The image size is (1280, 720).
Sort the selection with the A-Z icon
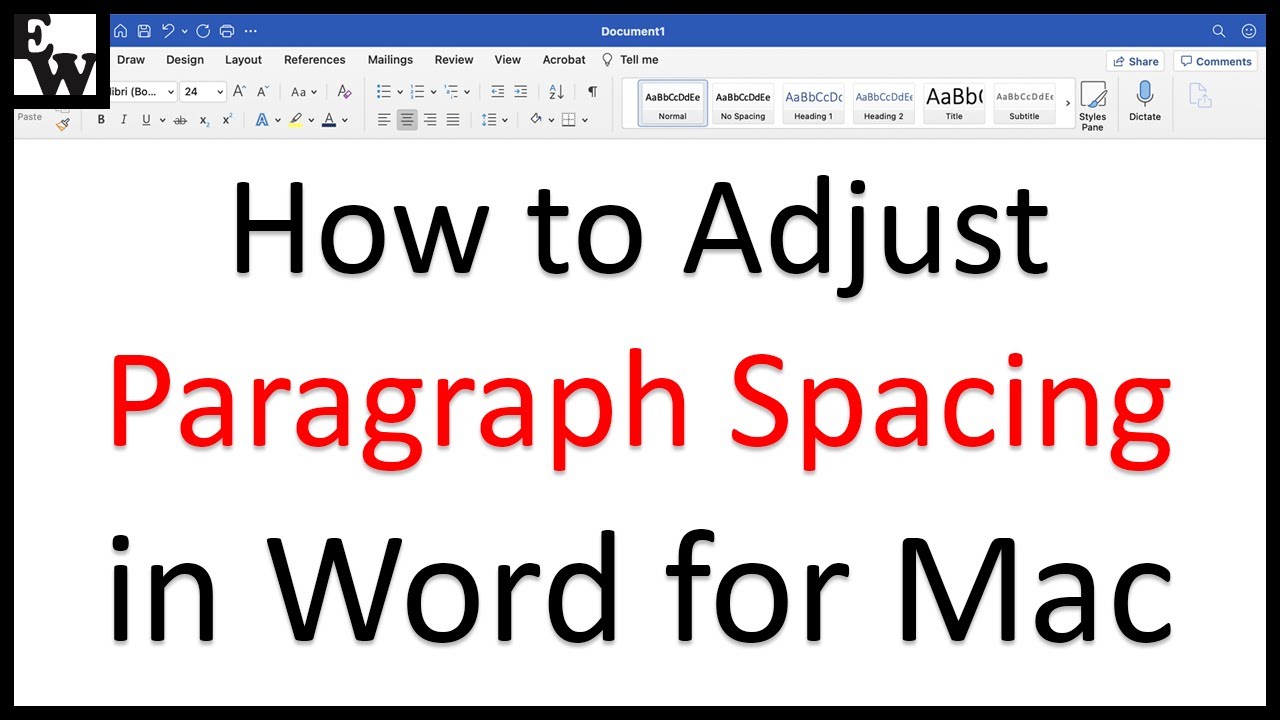(557, 92)
